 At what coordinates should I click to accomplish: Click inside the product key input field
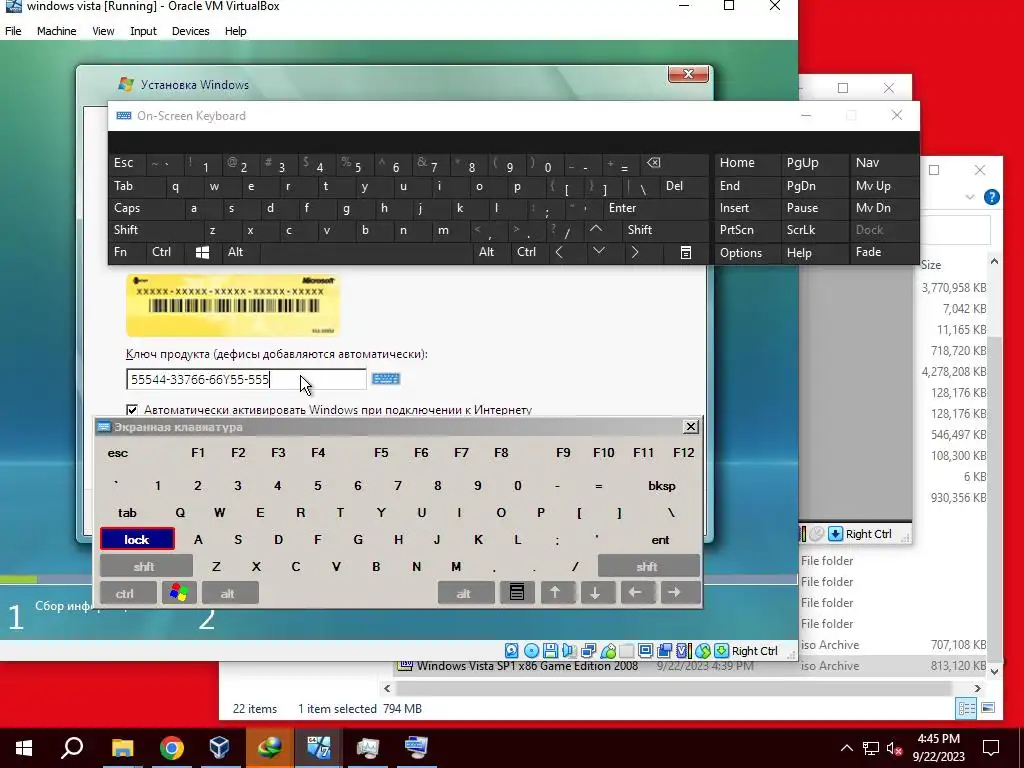click(x=246, y=379)
